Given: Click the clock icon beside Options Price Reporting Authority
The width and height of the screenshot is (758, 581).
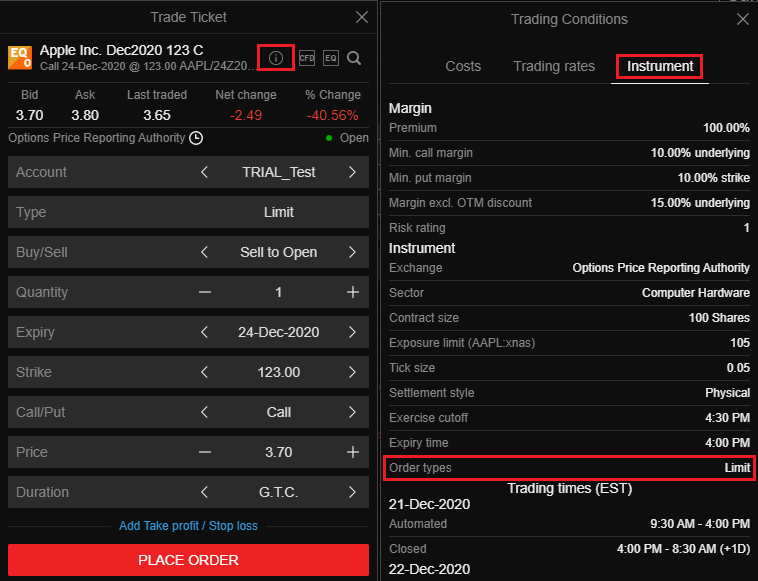Looking at the screenshot, I should [x=196, y=138].
